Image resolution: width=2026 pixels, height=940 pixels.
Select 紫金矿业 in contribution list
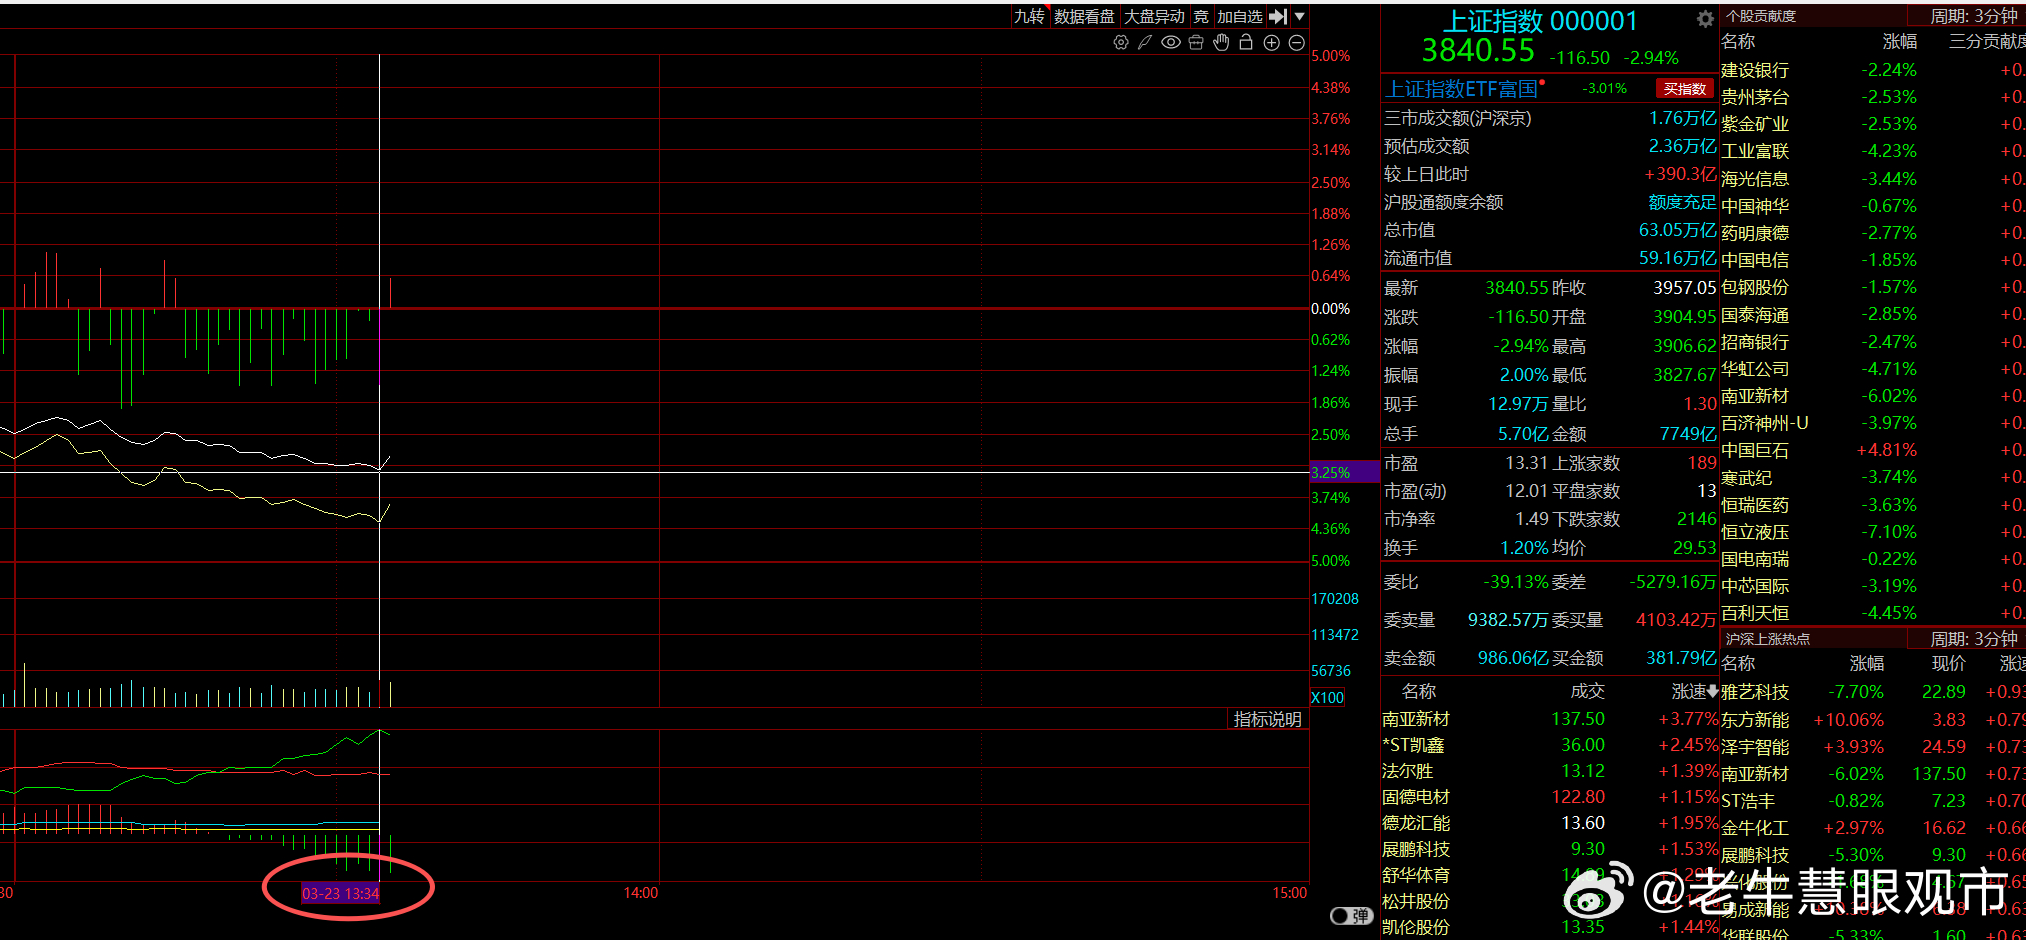click(1755, 124)
